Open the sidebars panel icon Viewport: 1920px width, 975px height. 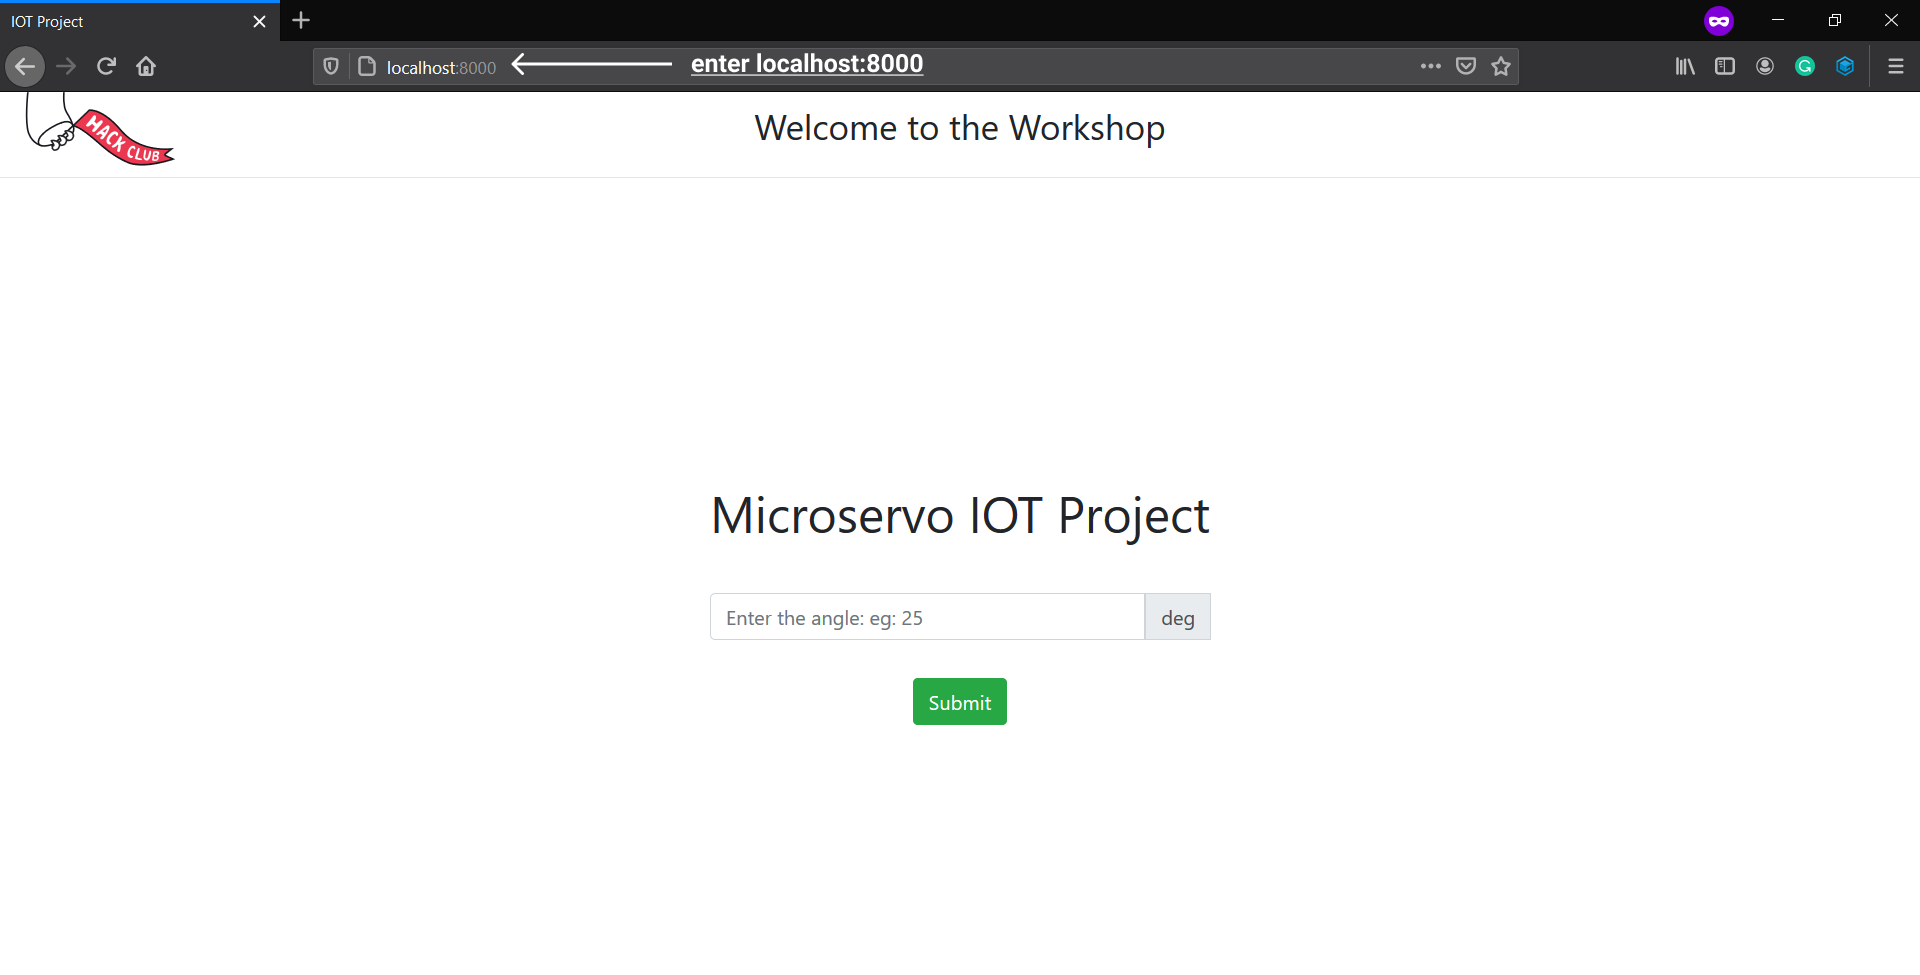click(x=1725, y=66)
